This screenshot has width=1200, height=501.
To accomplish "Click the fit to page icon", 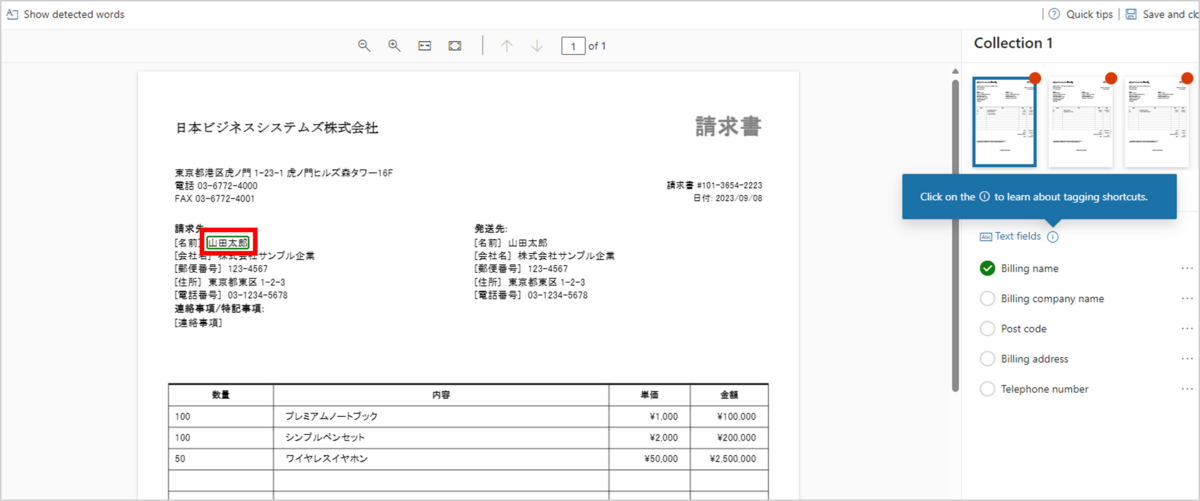I will (455, 46).
